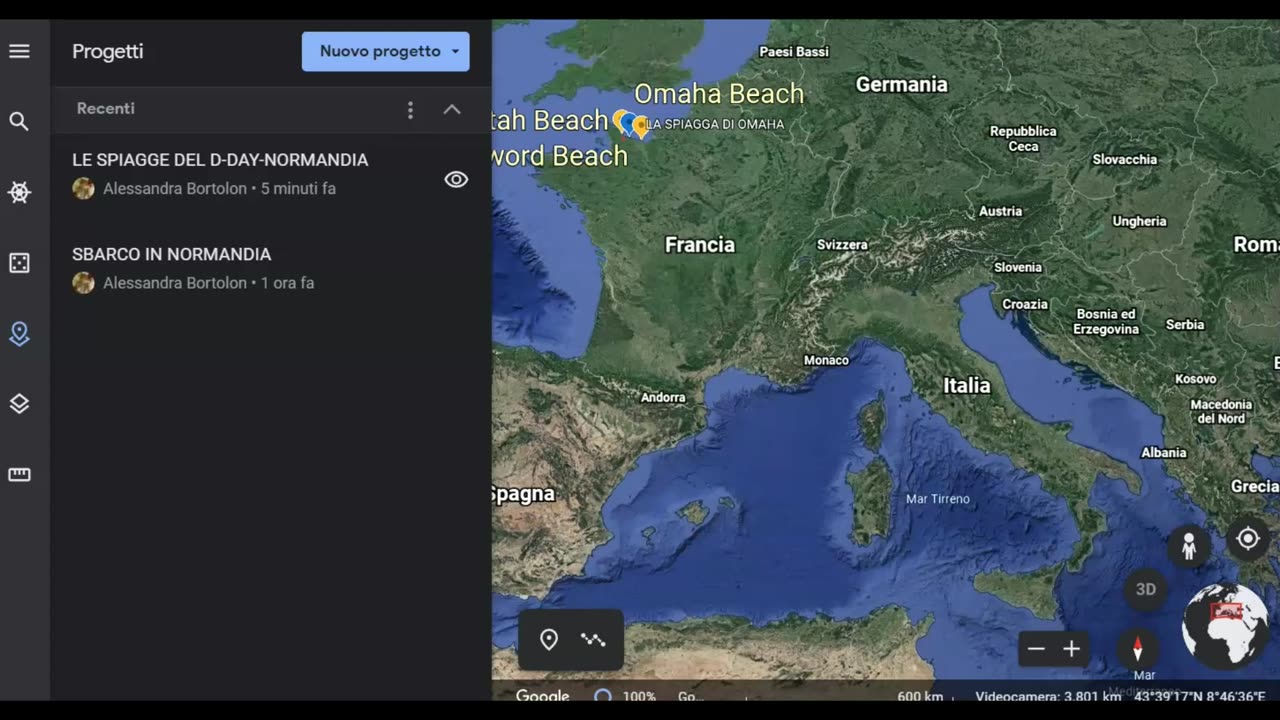Toggle visibility of LE SPIAGGE DEL D-DAY project
The width and height of the screenshot is (1280, 720).
click(456, 180)
